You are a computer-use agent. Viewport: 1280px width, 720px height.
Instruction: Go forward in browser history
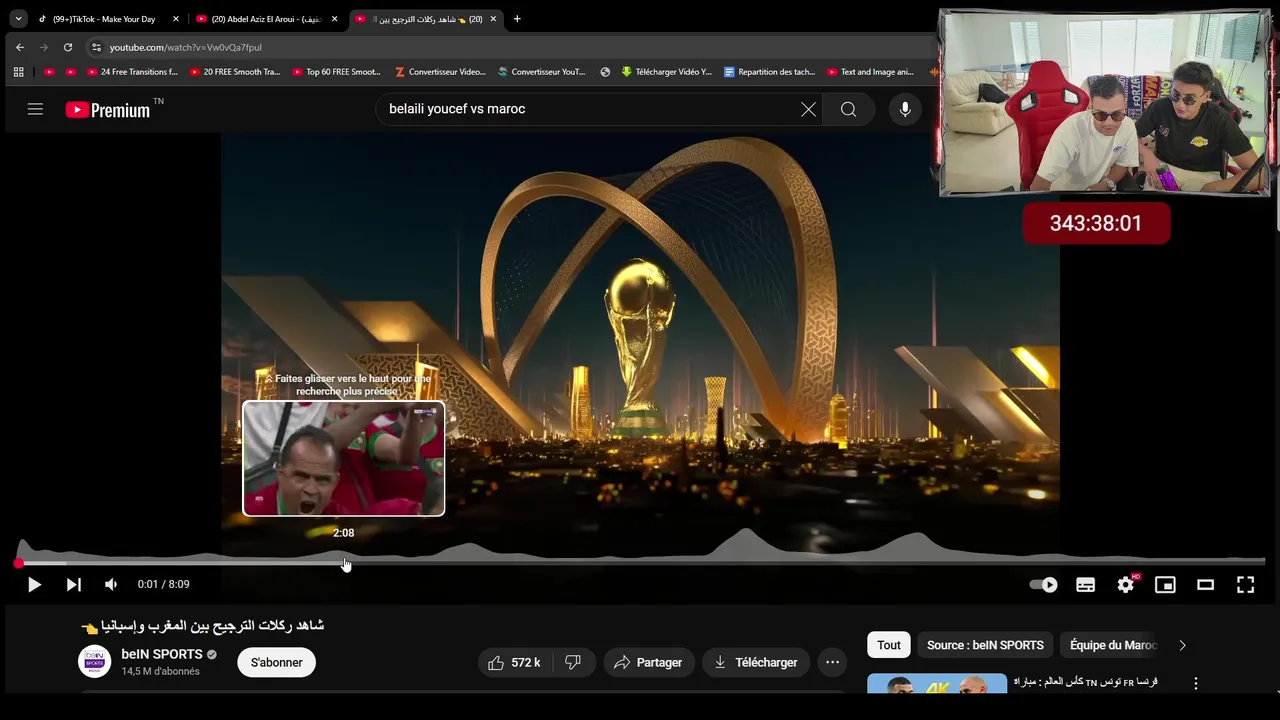coord(44,47)
